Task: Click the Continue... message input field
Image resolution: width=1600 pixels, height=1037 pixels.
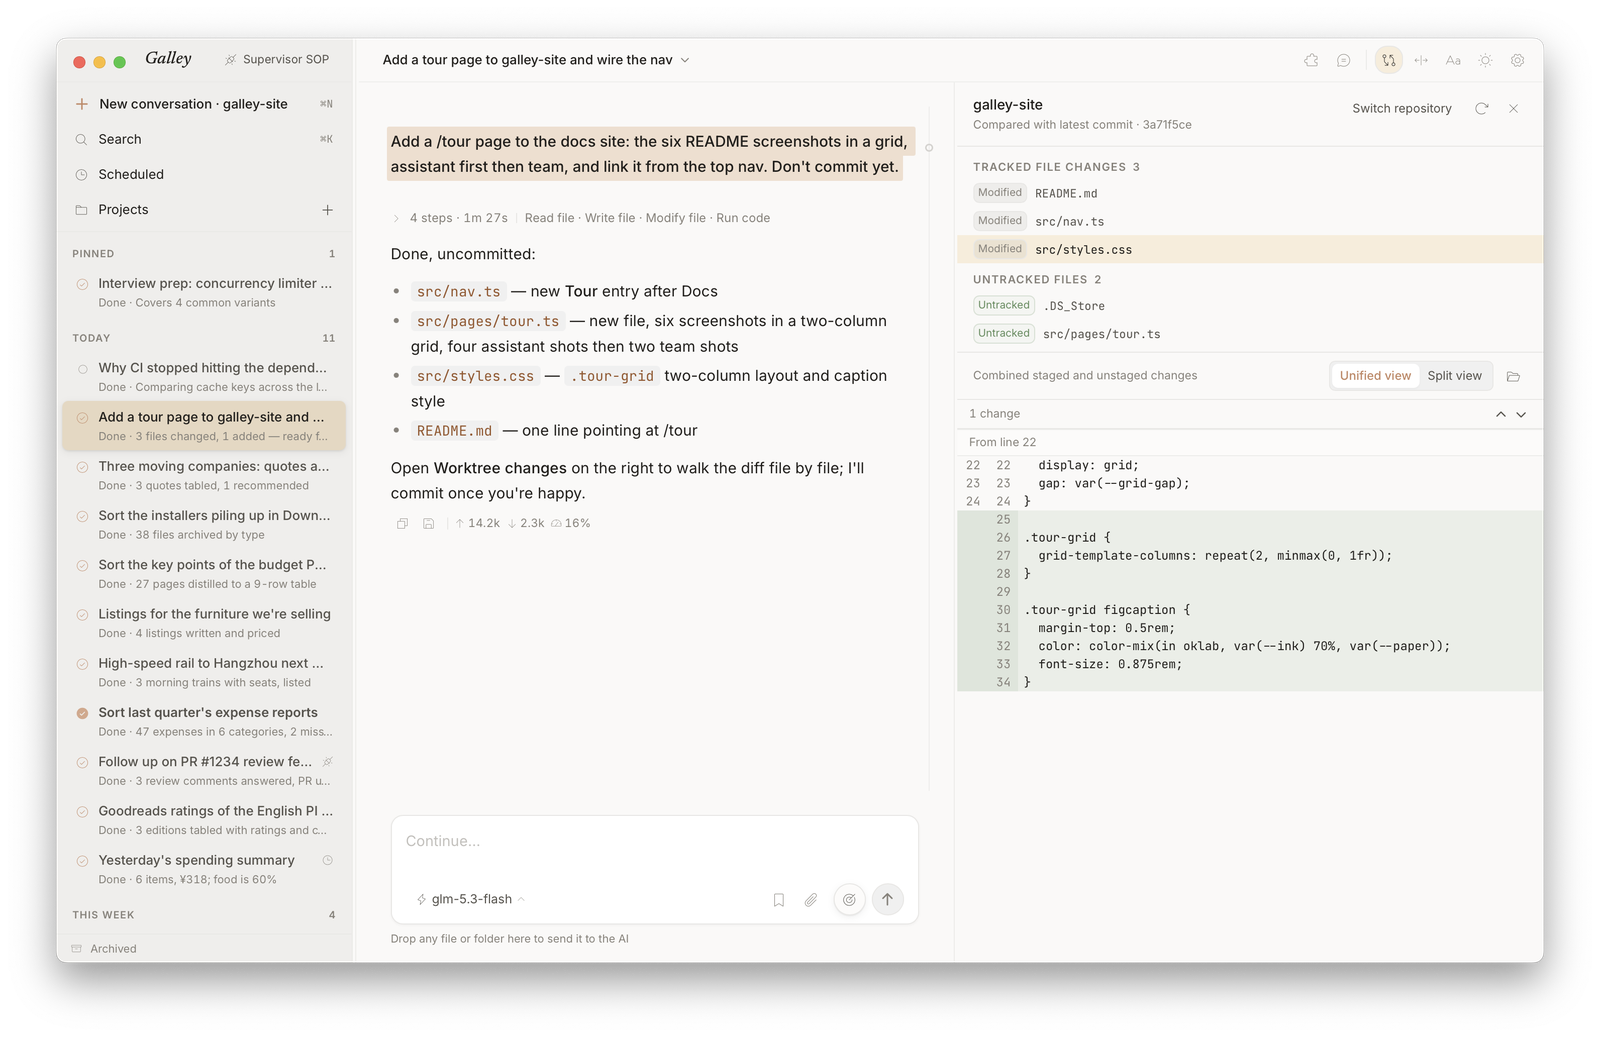Action: pyautogui.click(x=654, y=842)
